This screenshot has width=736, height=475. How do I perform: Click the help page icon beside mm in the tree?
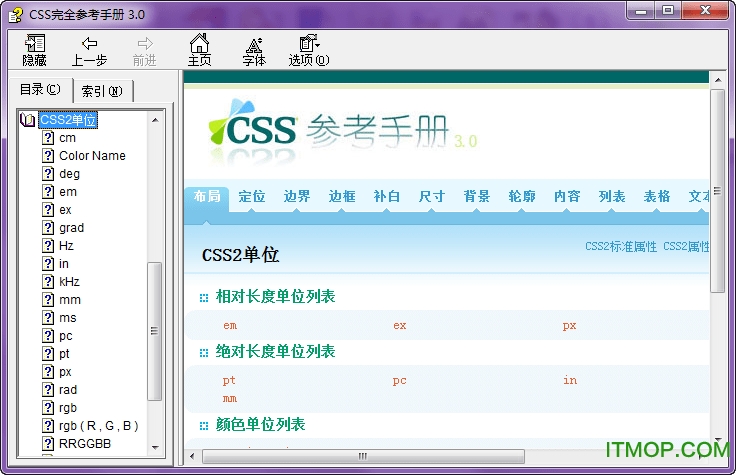click(x=48, y=299)
